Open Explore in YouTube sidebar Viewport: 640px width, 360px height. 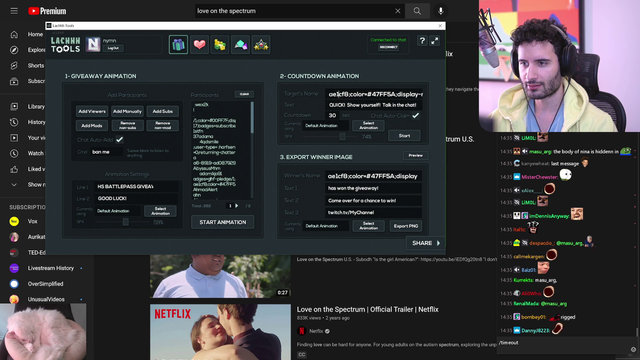tap(27, 50)
